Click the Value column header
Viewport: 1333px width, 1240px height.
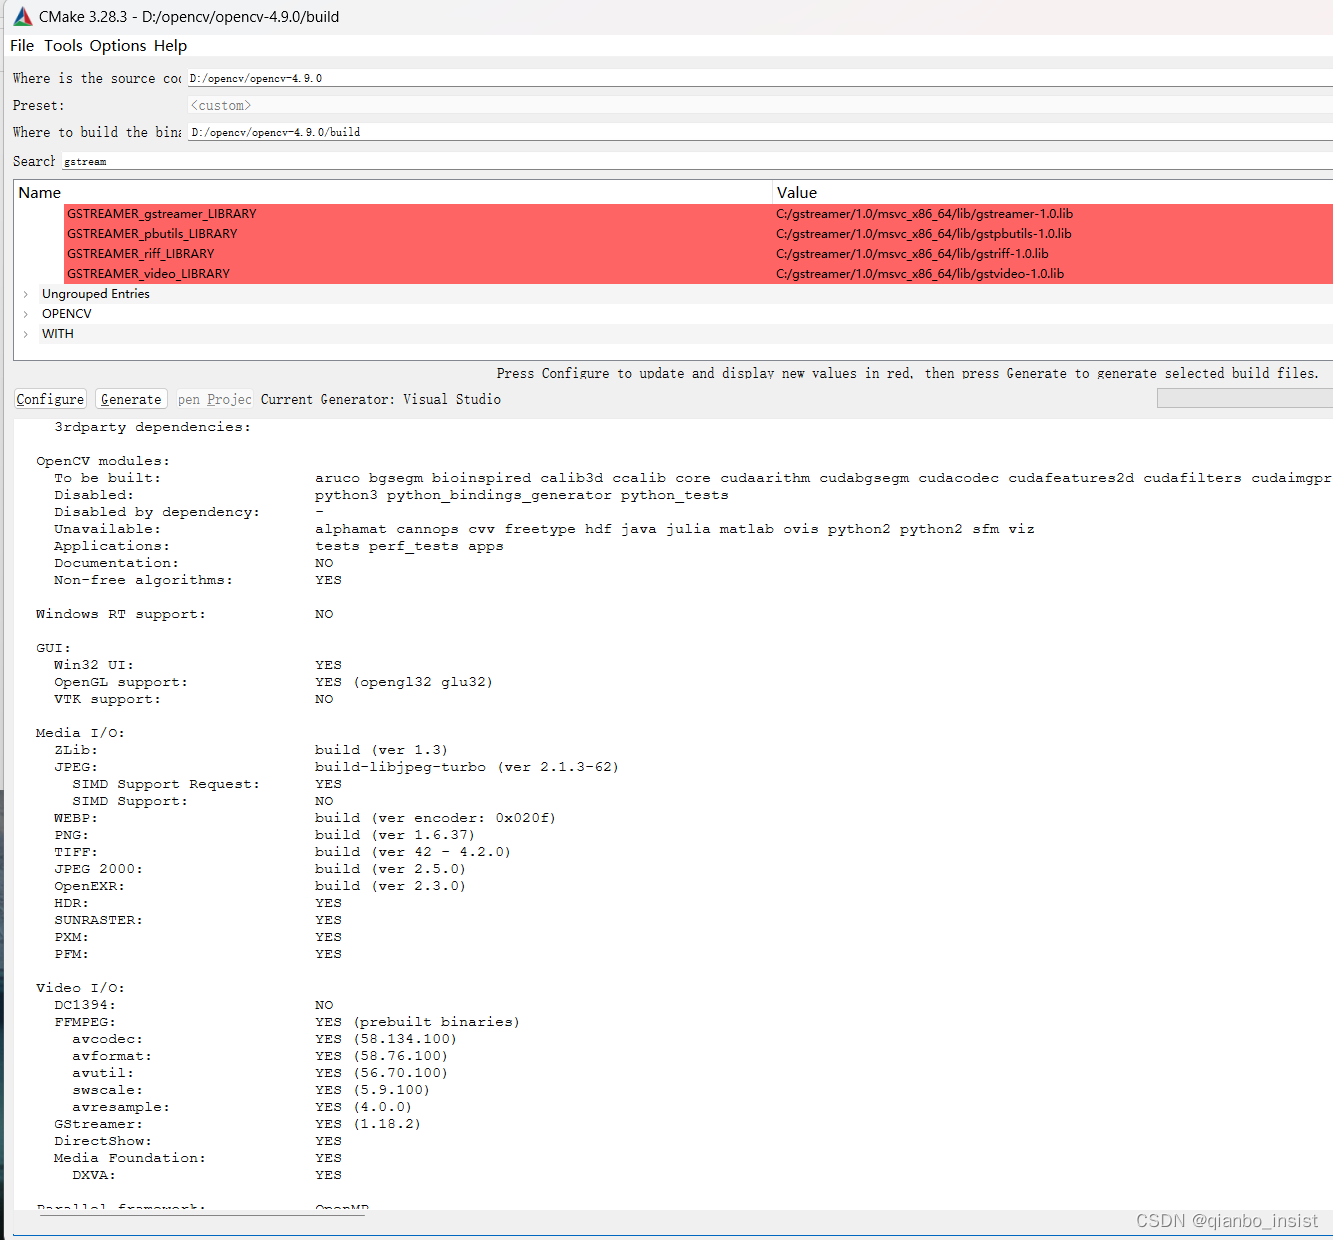tap(1053, 192)
